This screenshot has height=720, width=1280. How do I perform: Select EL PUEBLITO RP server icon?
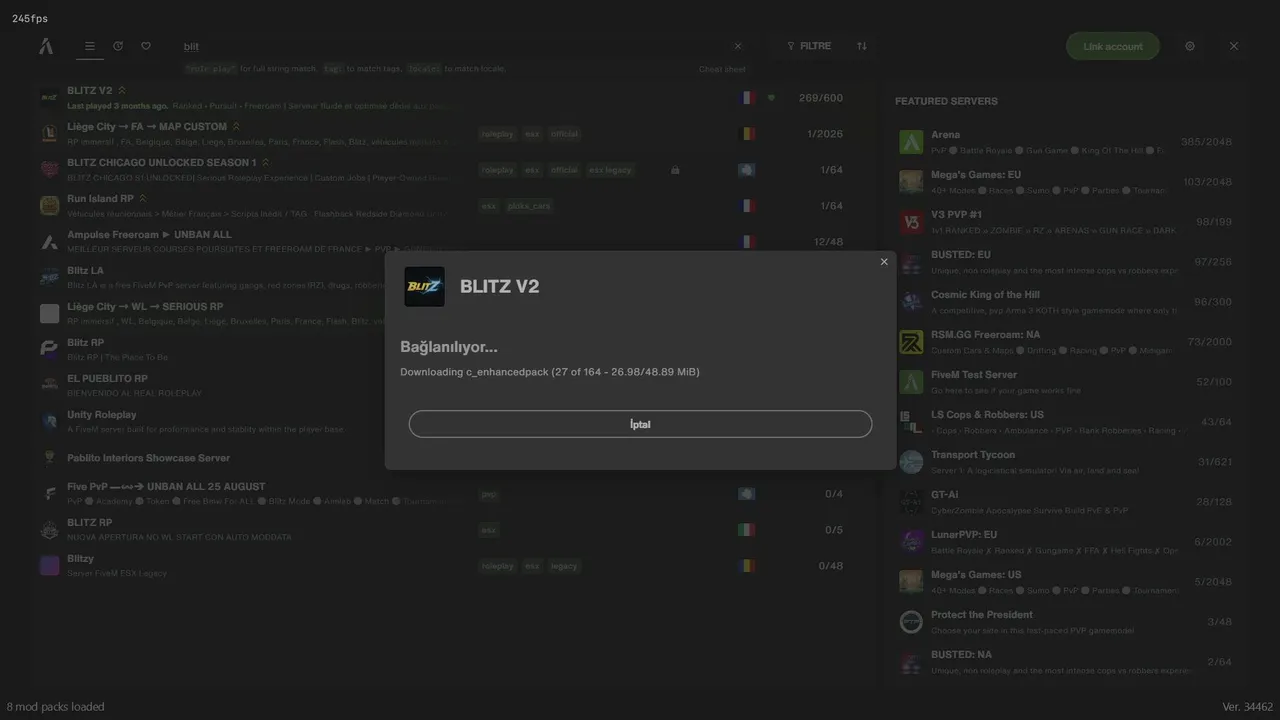[x=49, y=386]
